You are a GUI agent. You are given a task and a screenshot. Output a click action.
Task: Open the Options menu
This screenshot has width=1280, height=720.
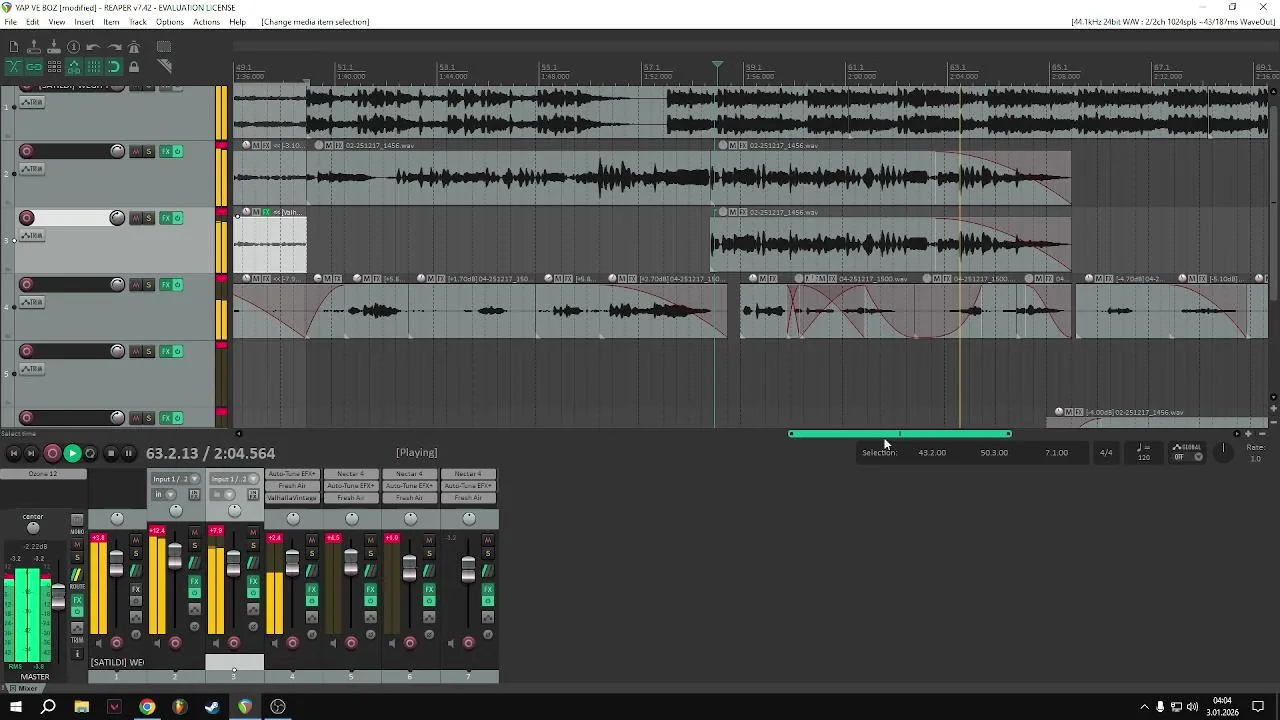[169, 22]
